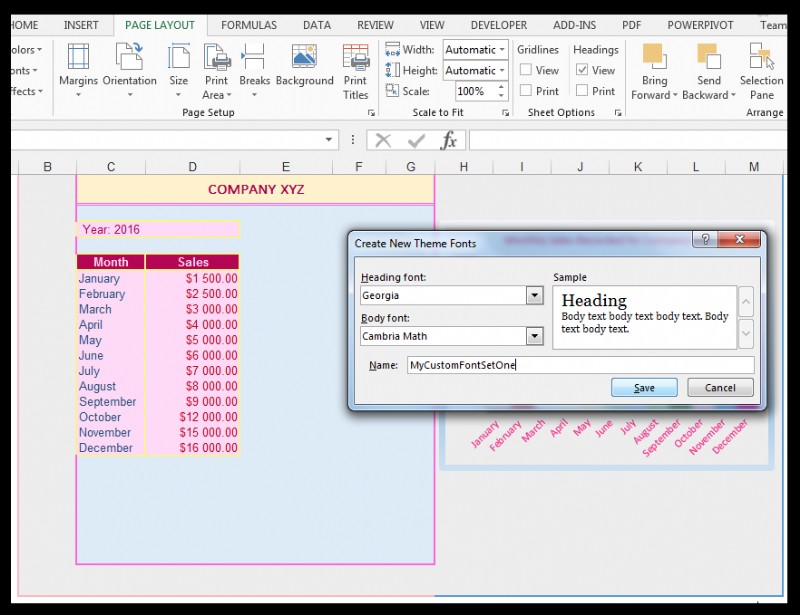Enable Print under Gridlines

(524, 90)
